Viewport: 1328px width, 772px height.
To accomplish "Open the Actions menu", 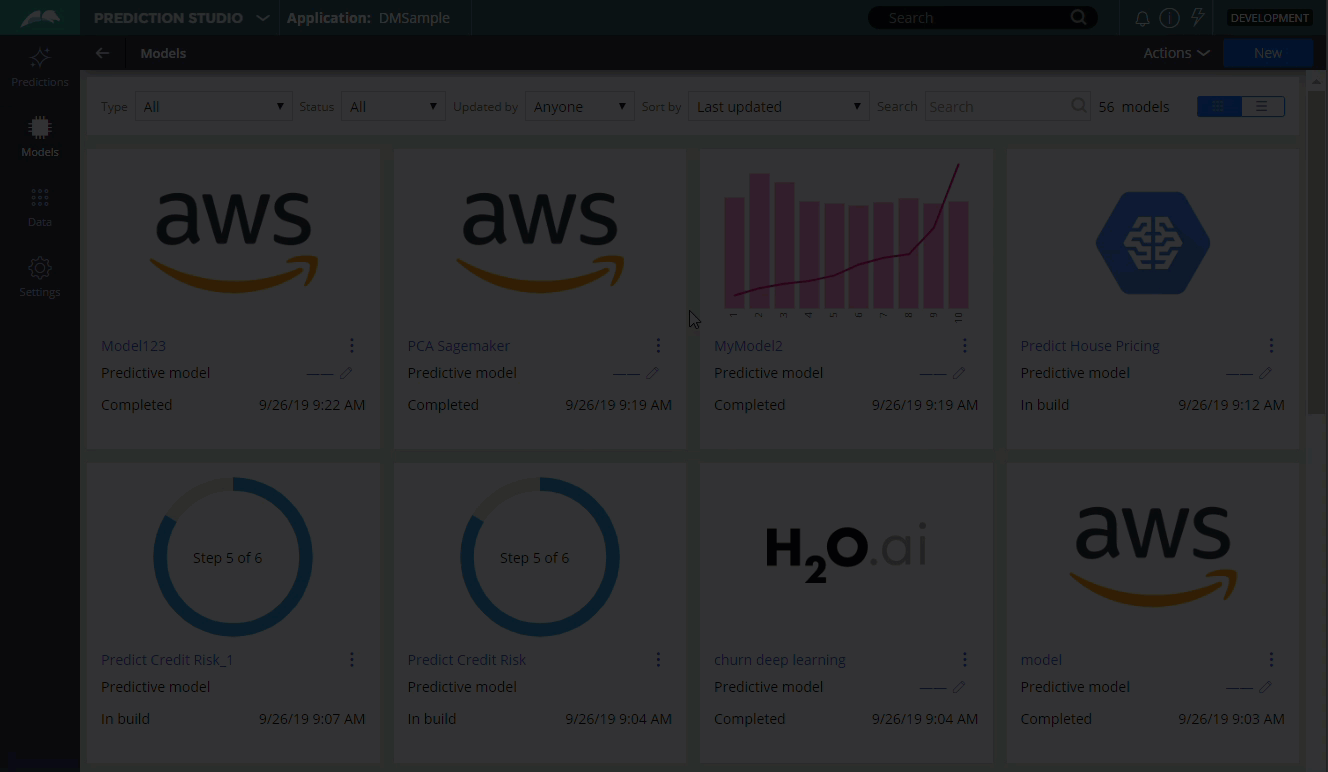I will pos(1176,53).
